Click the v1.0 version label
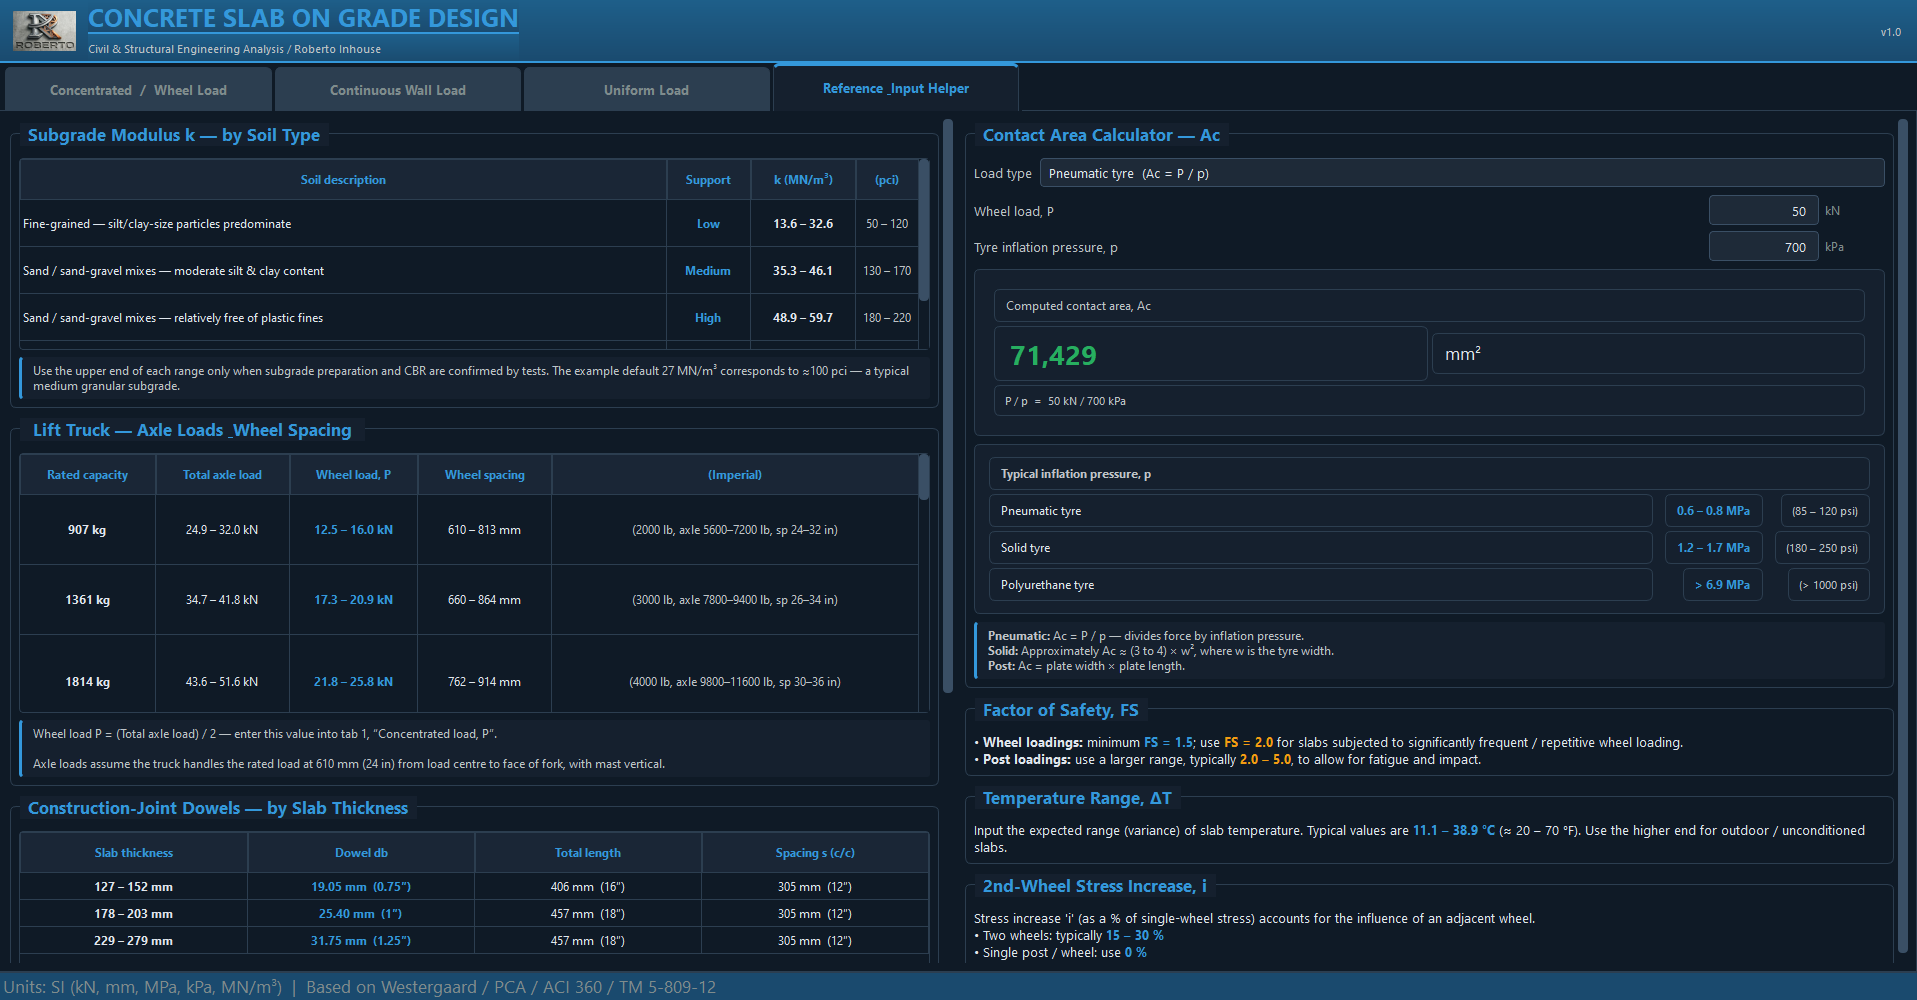The width and height of the screenshot is (1917, 1000). click(1890, 32)
